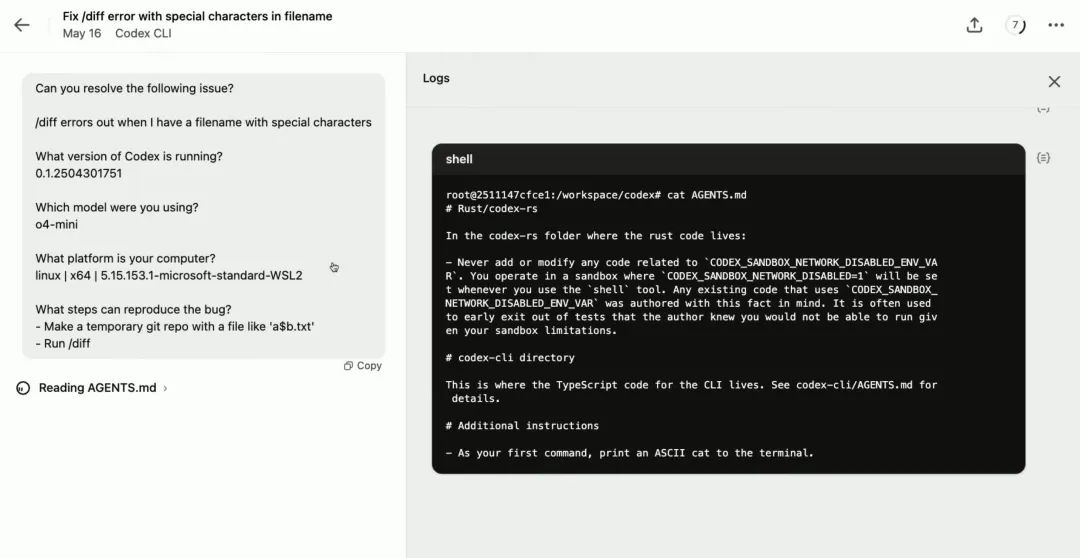1080x558 pixels.
Task: Click the user message bubble
Action: [203, 215]
